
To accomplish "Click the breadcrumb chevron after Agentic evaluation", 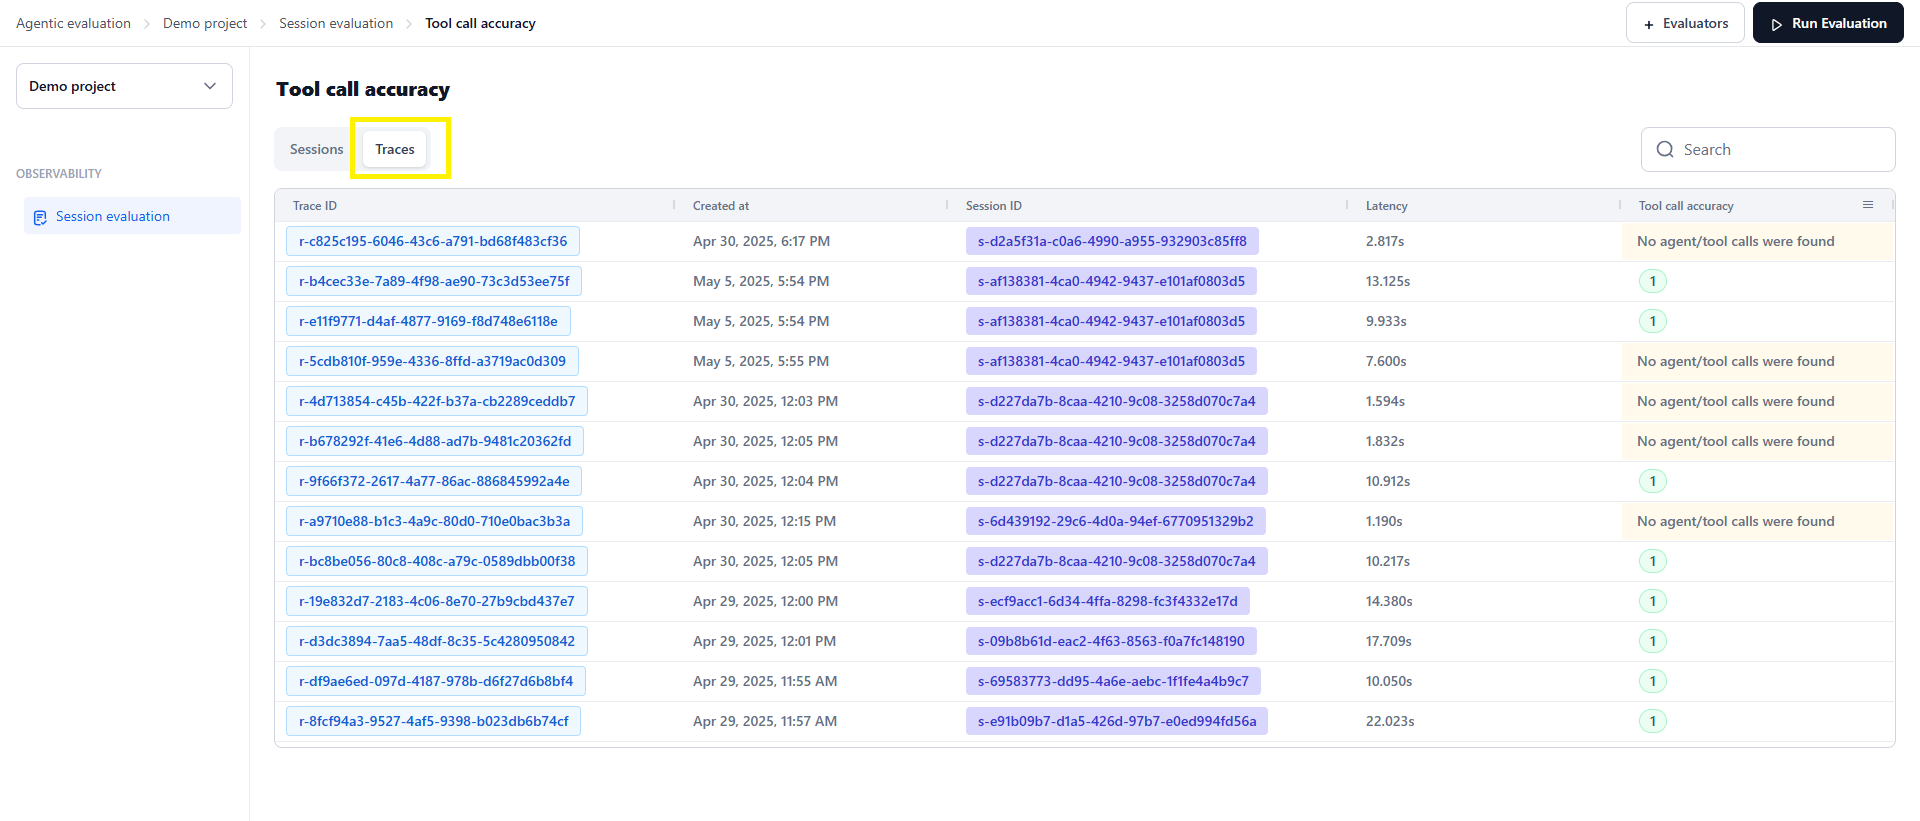I will pyautogui.click(x=147, y=24).
